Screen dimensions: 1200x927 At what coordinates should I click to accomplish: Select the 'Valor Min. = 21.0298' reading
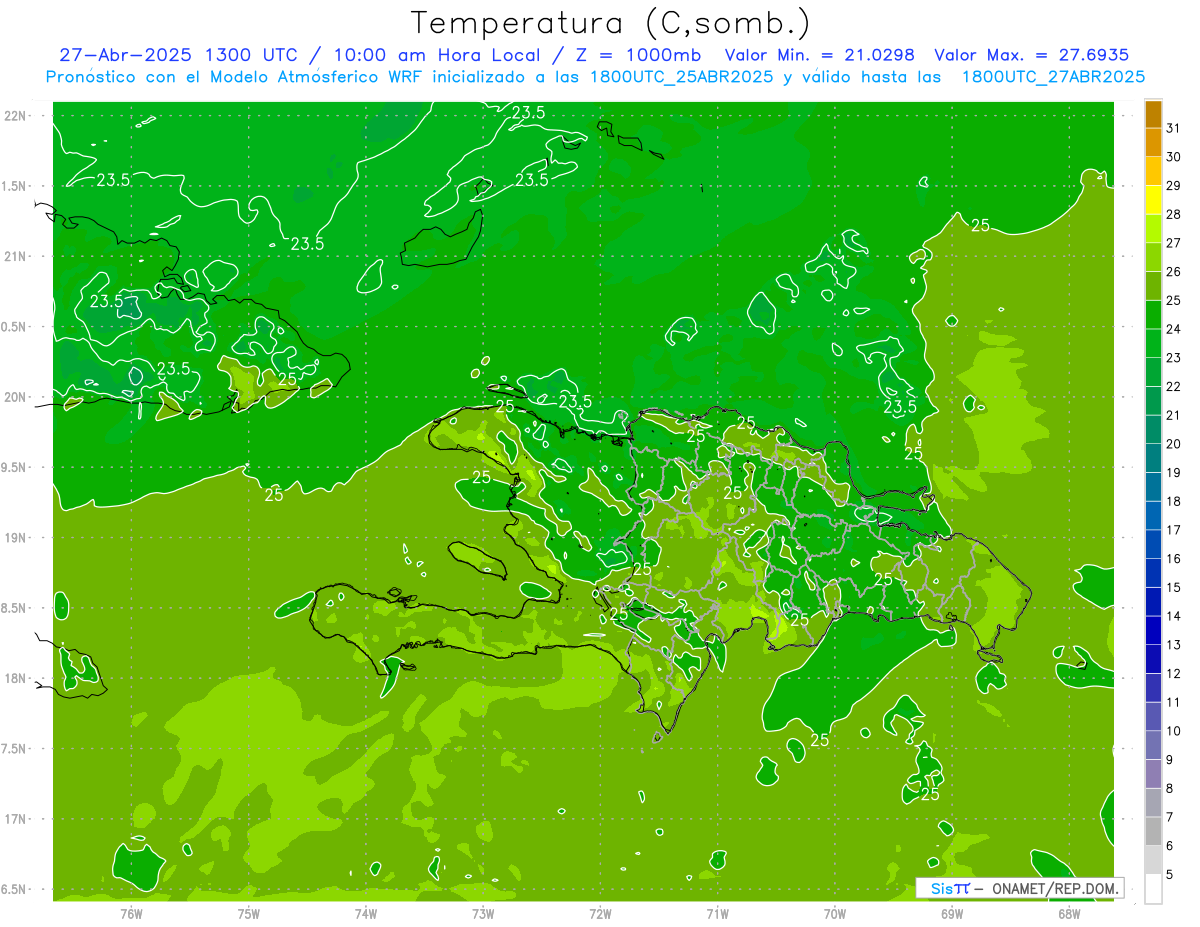click(819, 55)
